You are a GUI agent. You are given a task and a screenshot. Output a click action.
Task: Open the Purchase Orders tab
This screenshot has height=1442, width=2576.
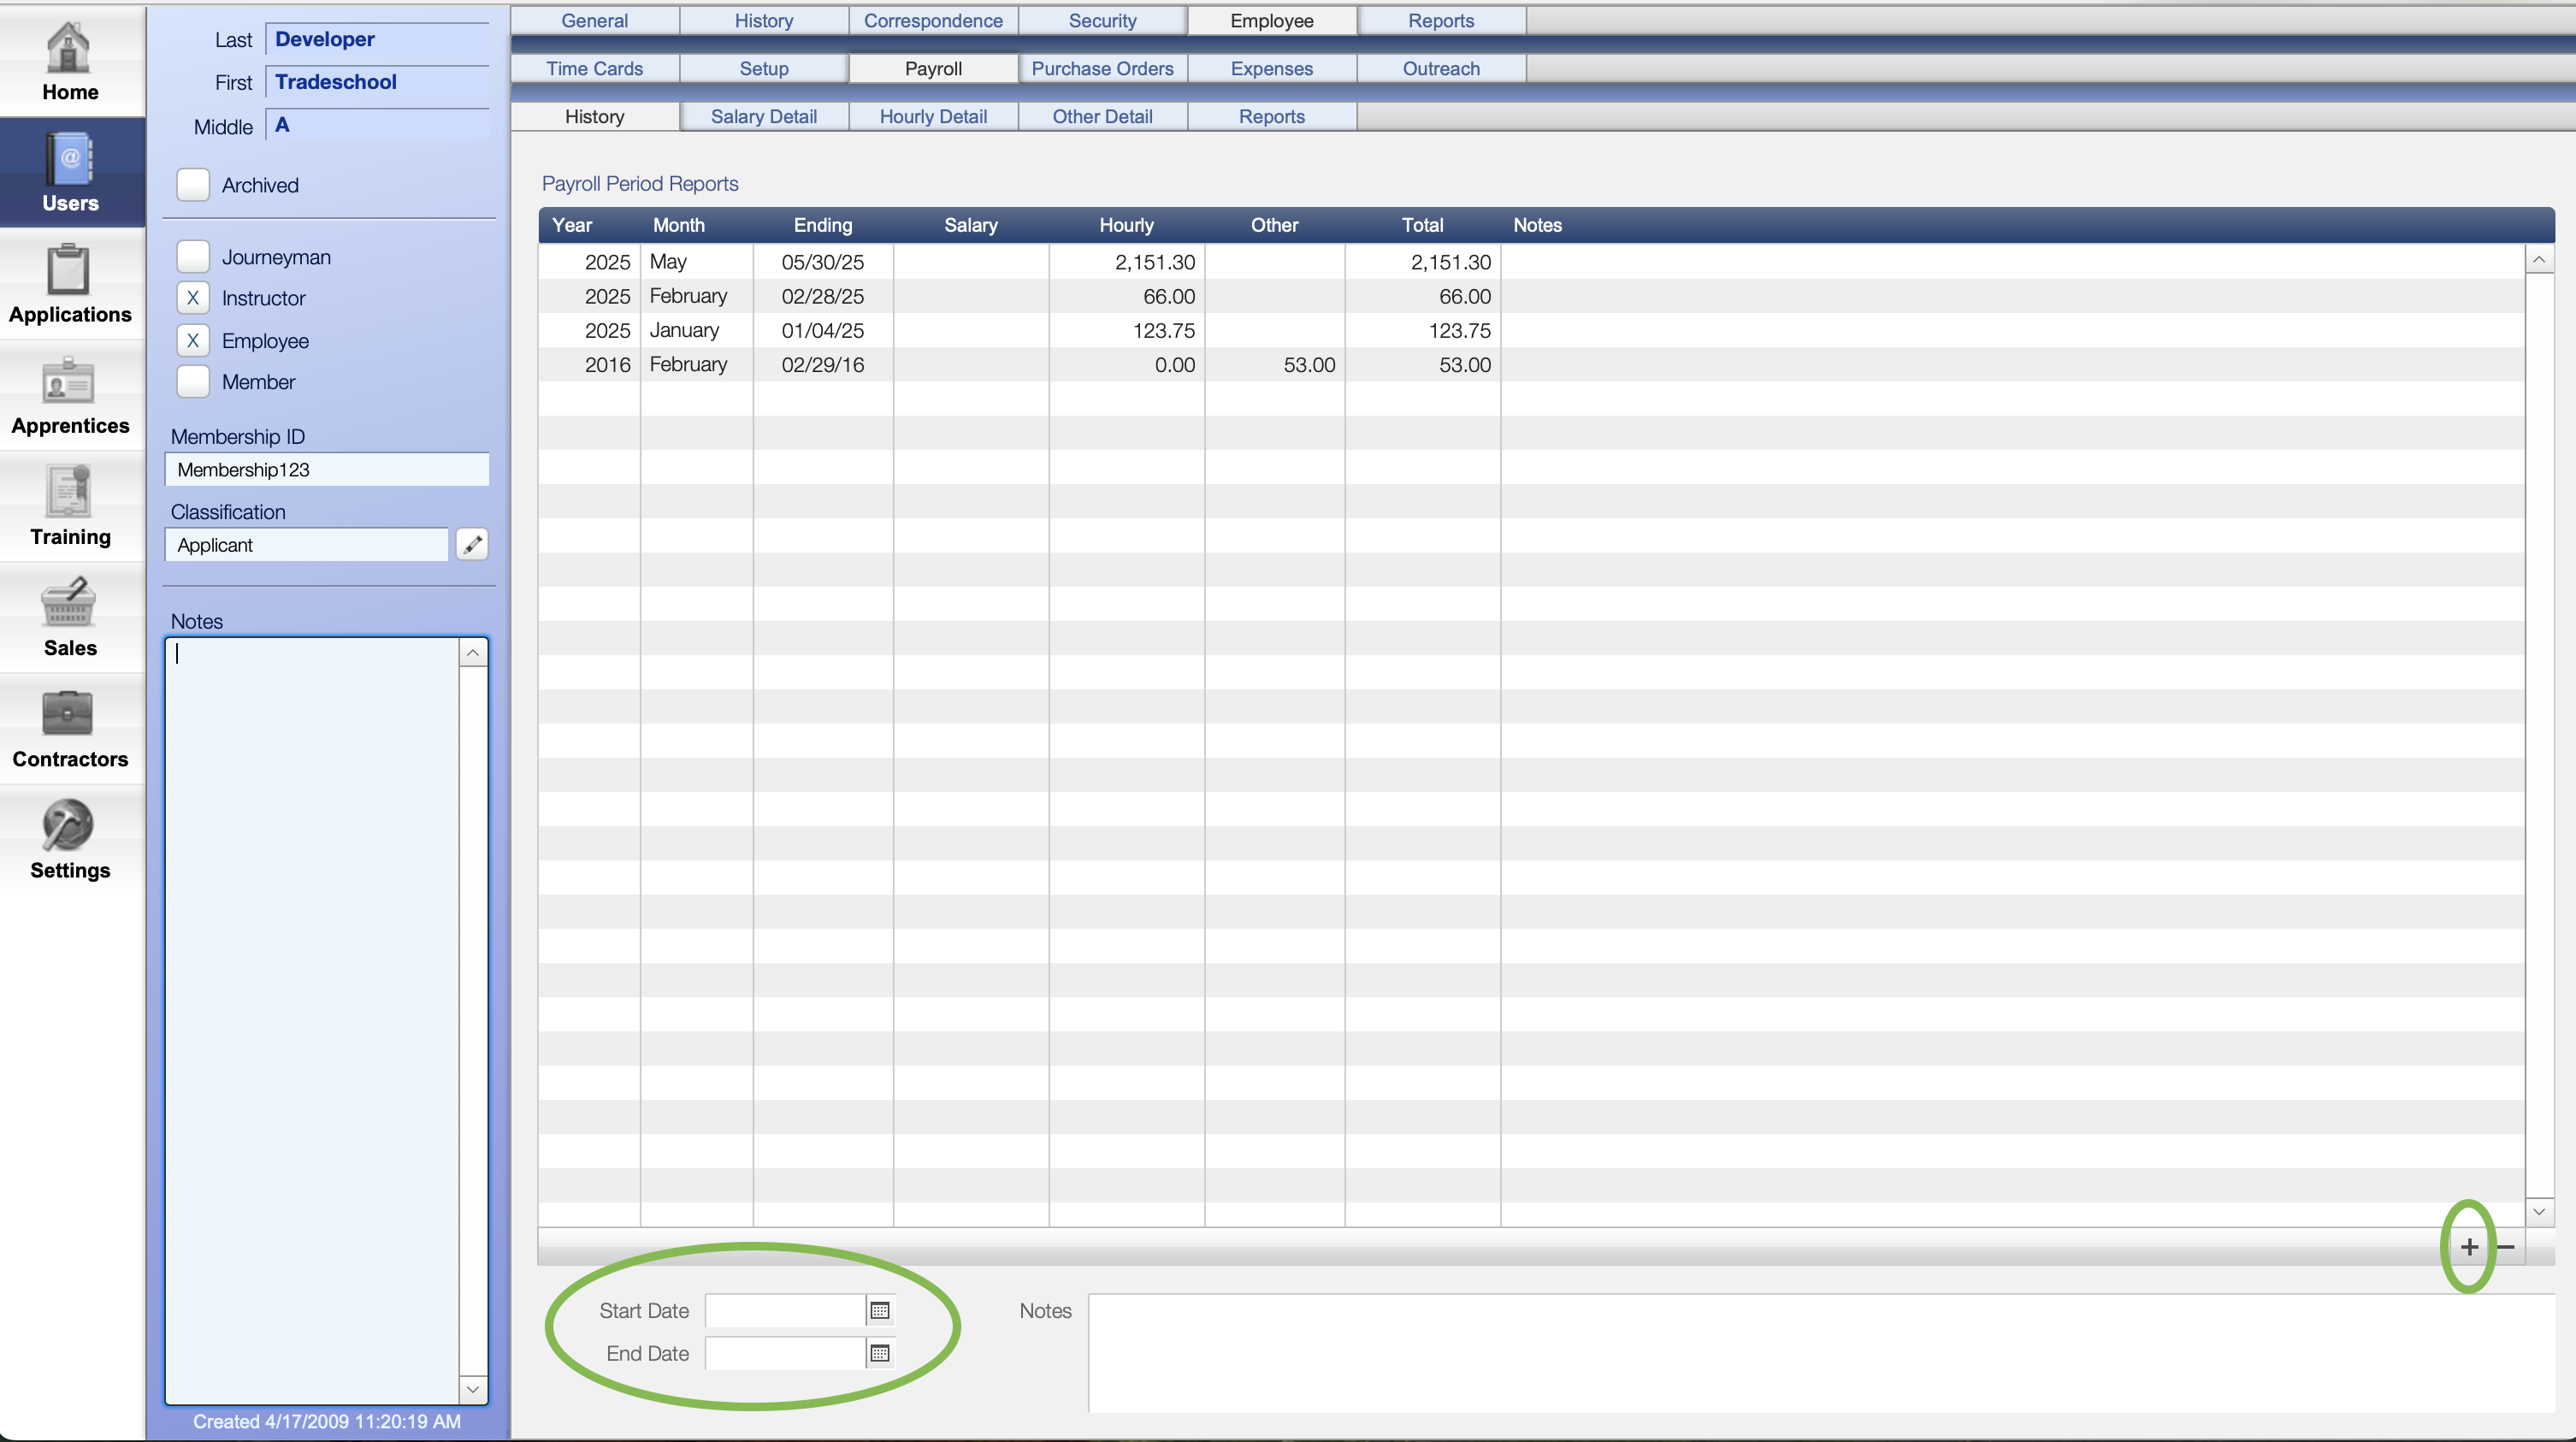[x=1103, y=69]
